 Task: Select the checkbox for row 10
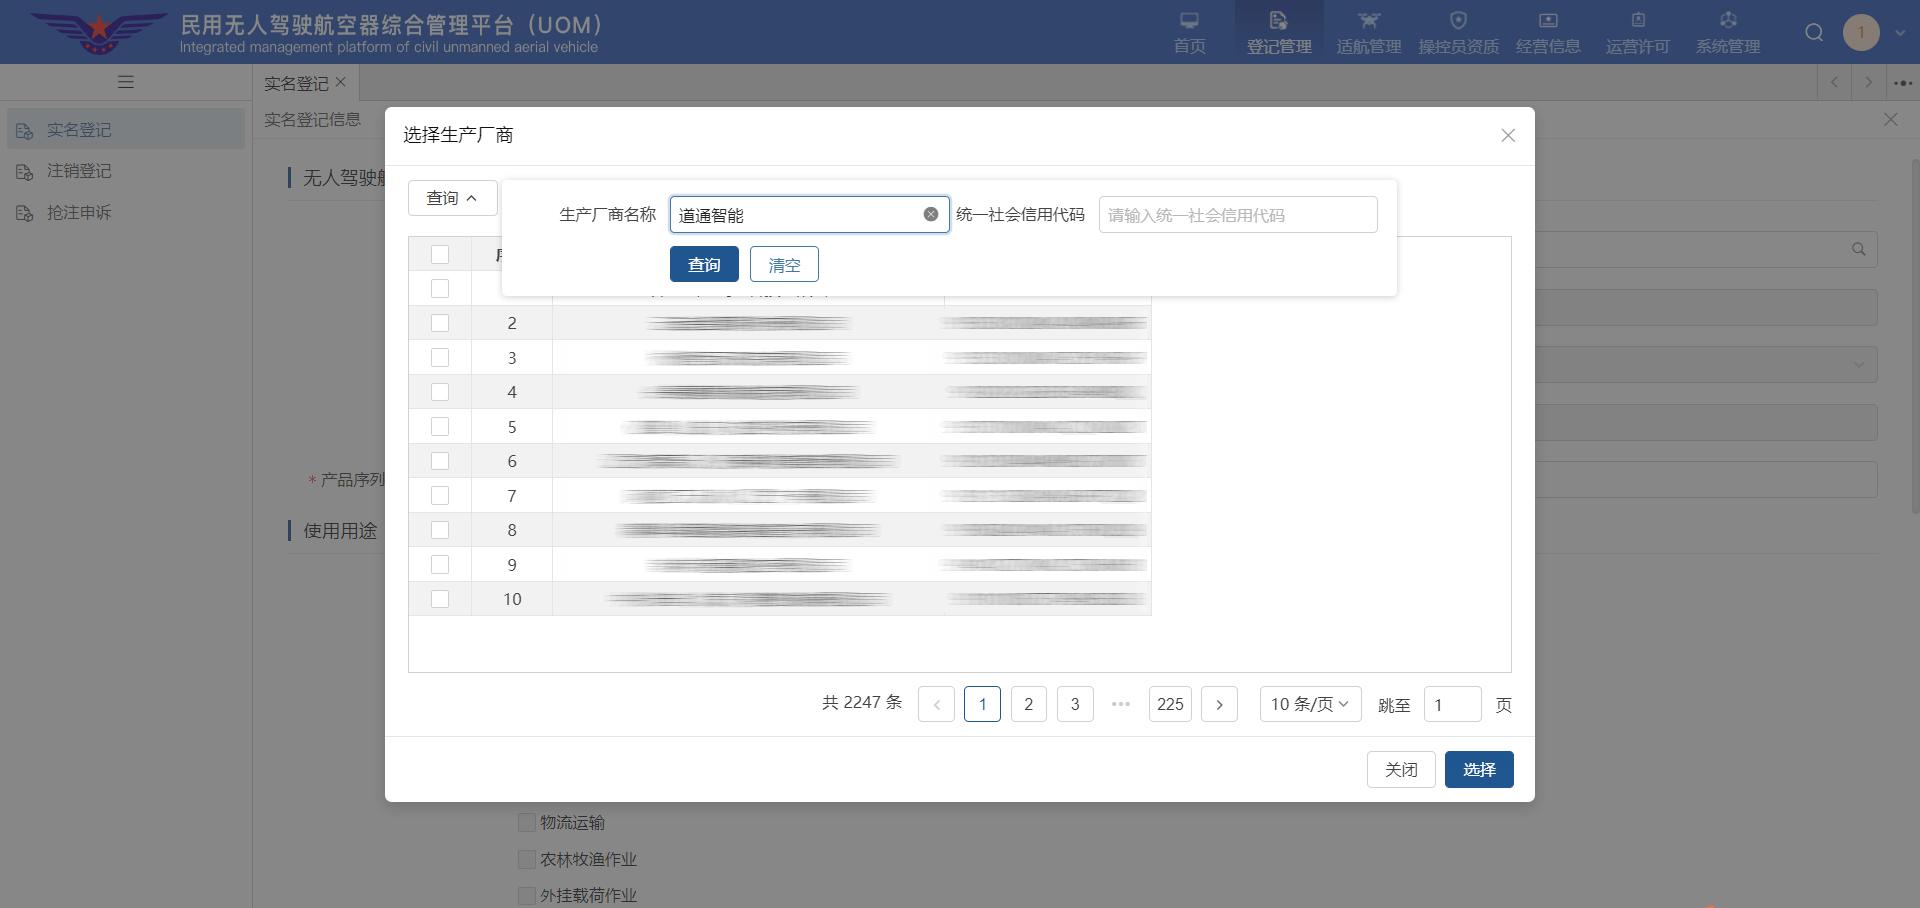click(x=440, y=599)
